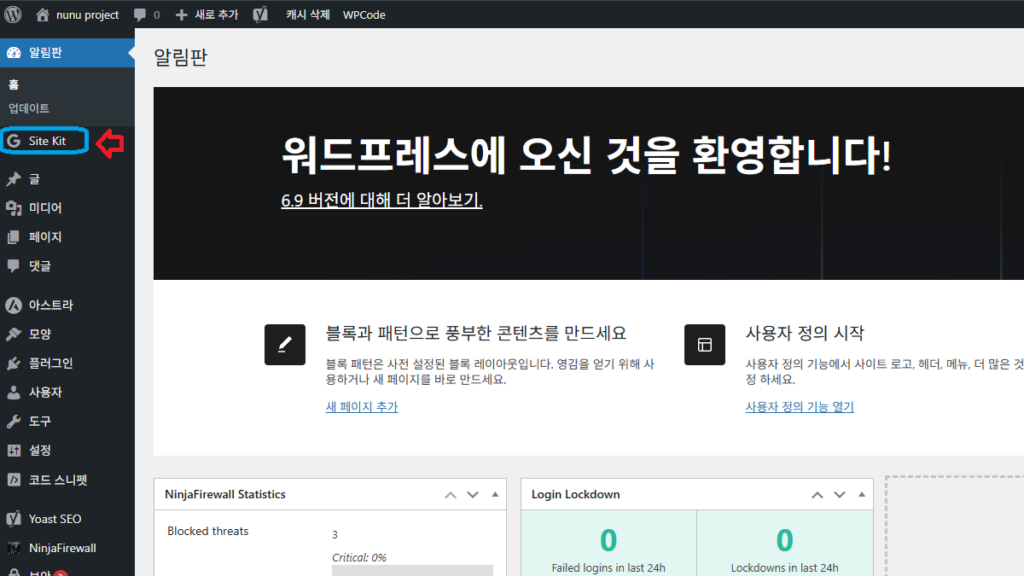Image resolution: width=1024 pixels, height=576 pixels.
Task: Click 캐시 삭제 in the admin bar
Action: coord(307,15)
